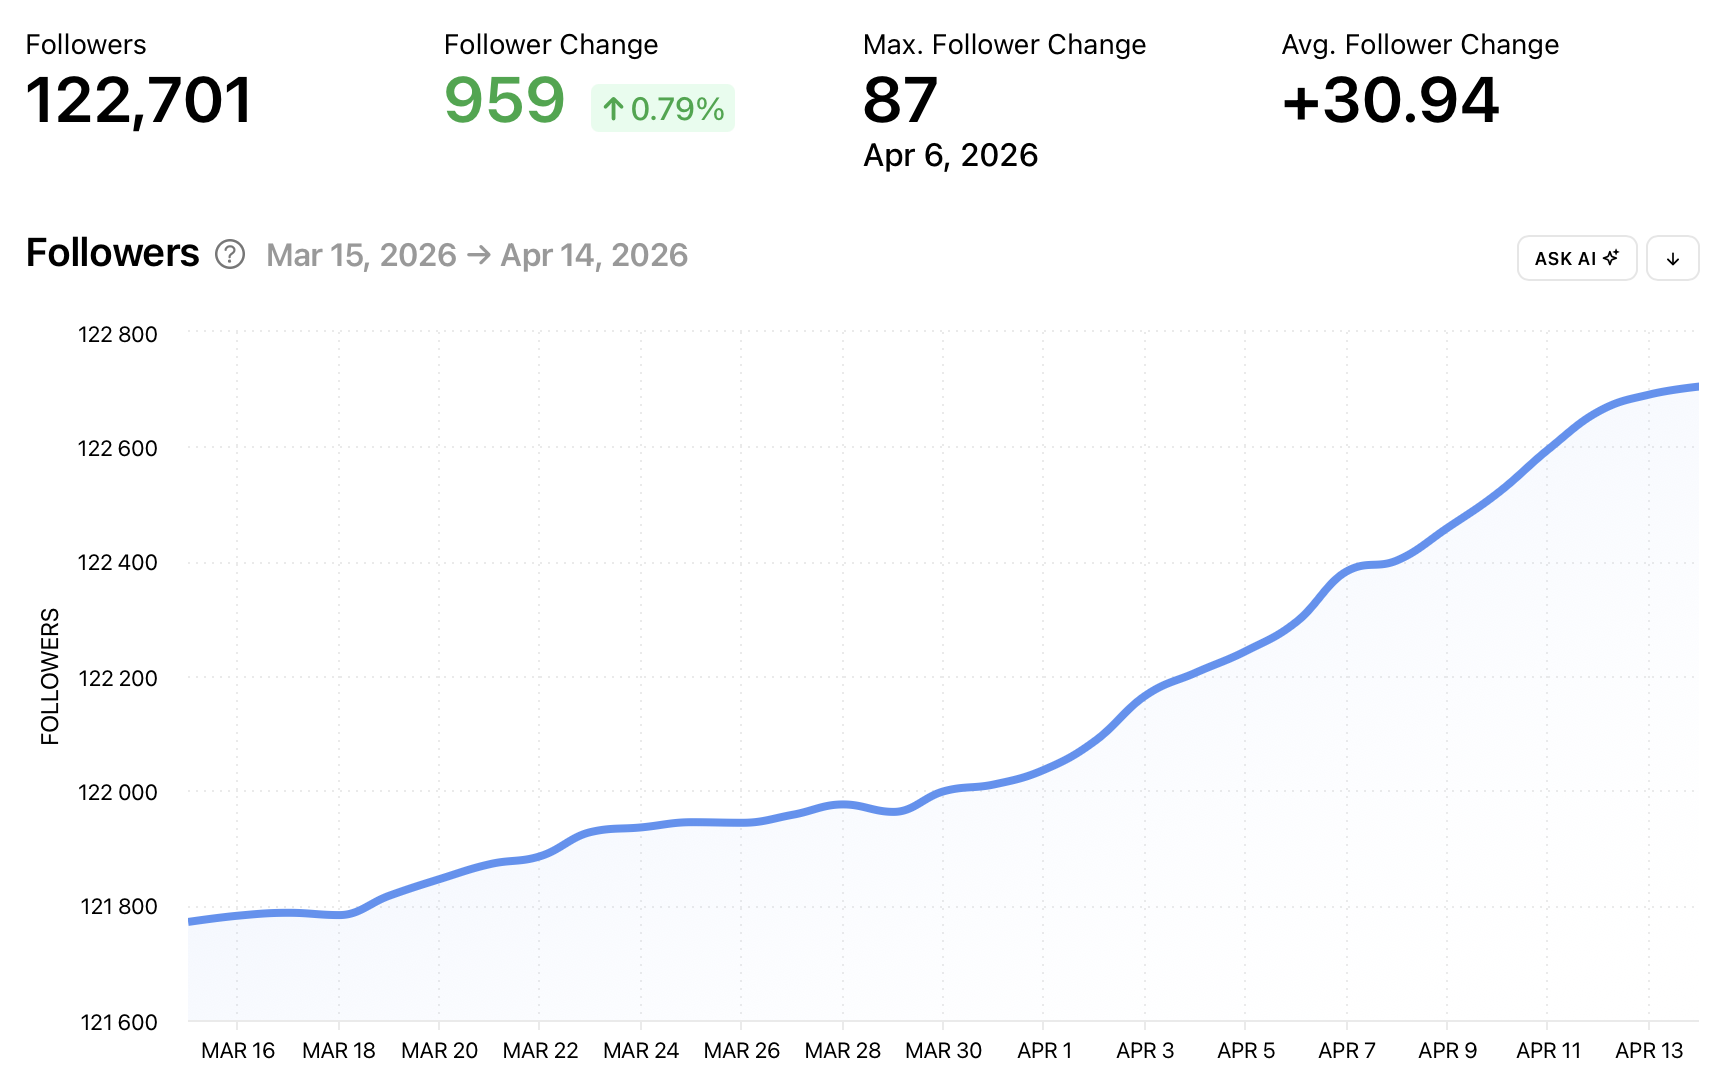Click the ASK AI button
1724x1086 pixels.
pos(1577,257)
